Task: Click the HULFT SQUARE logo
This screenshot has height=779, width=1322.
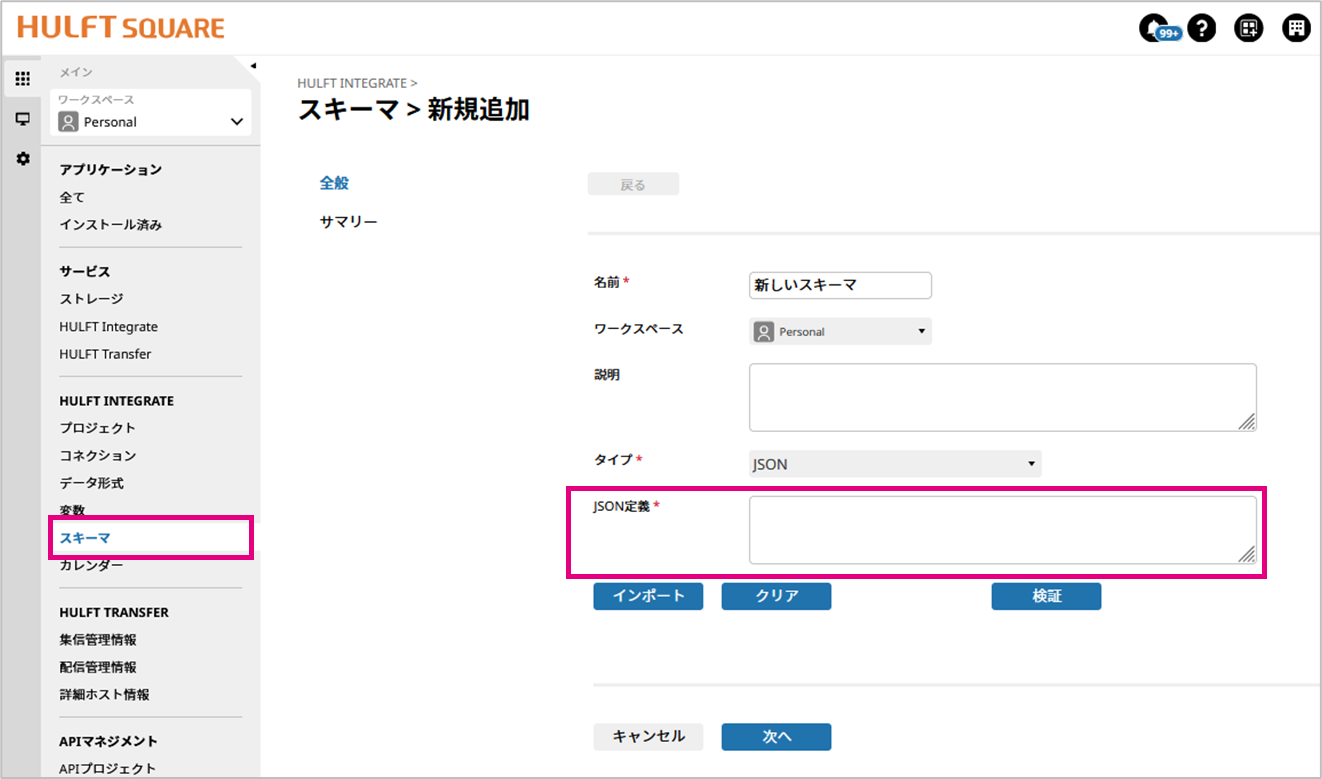Action: [x=121, y=28]
